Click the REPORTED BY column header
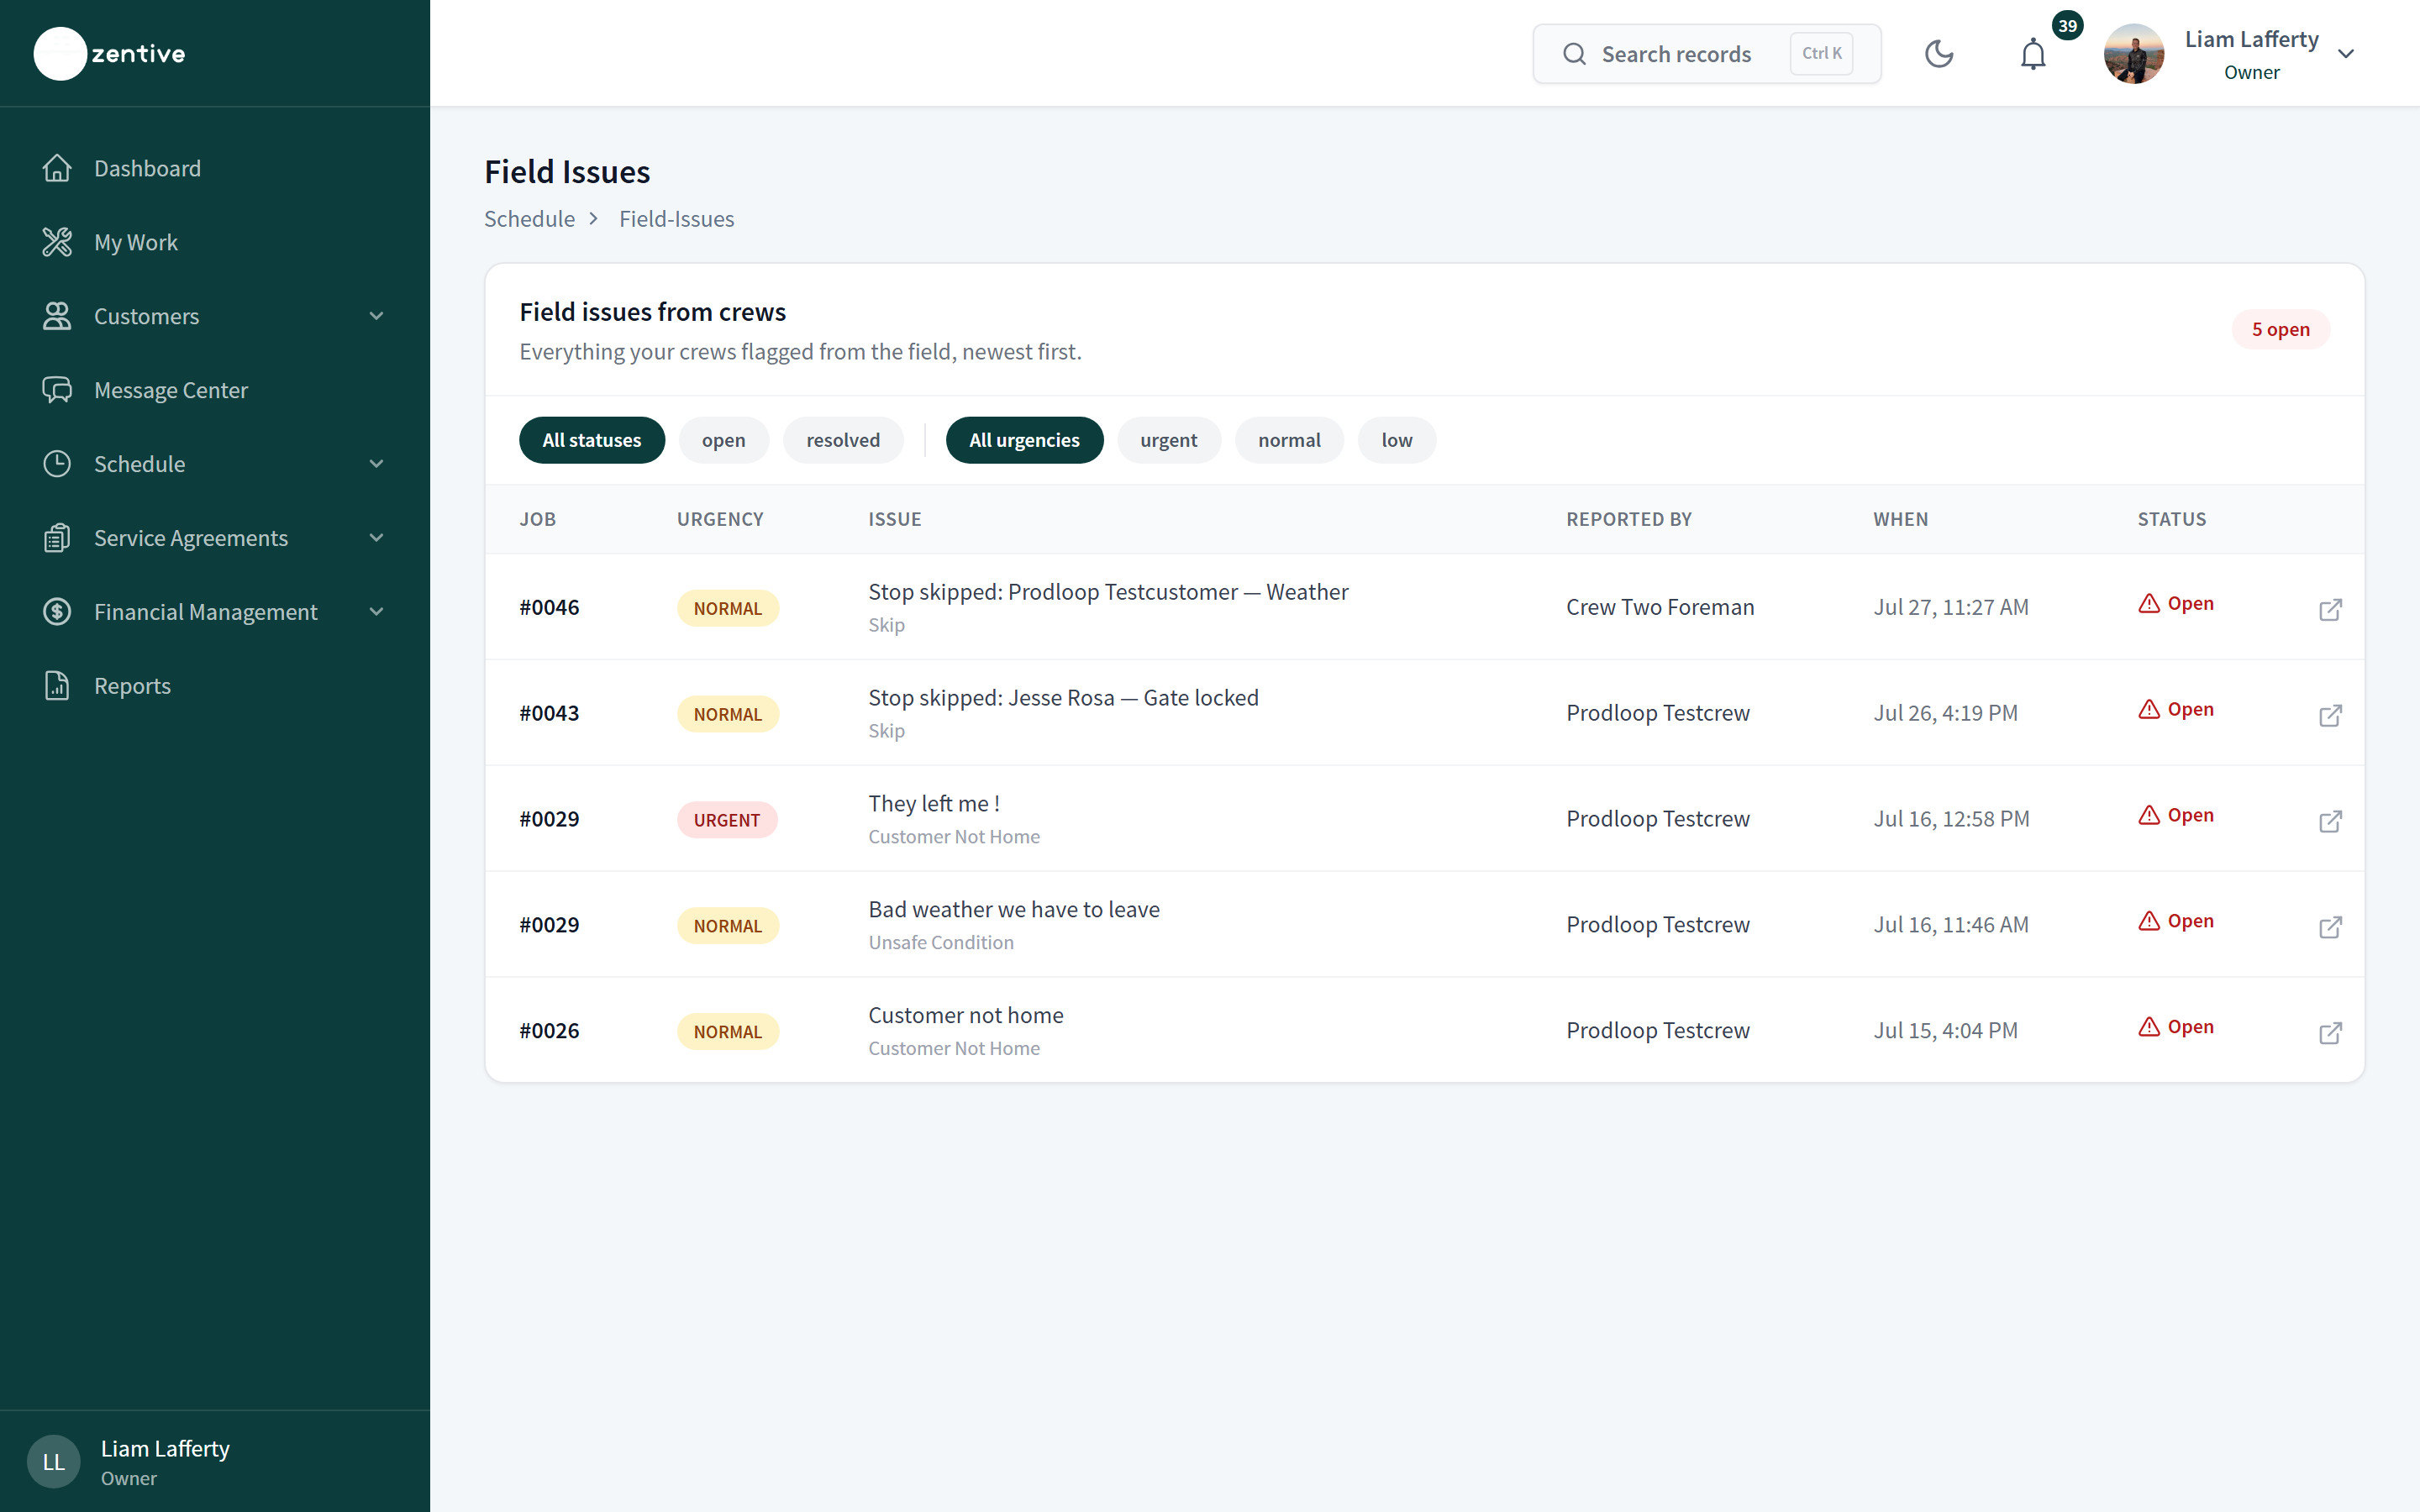 [x=1629, y=519]
